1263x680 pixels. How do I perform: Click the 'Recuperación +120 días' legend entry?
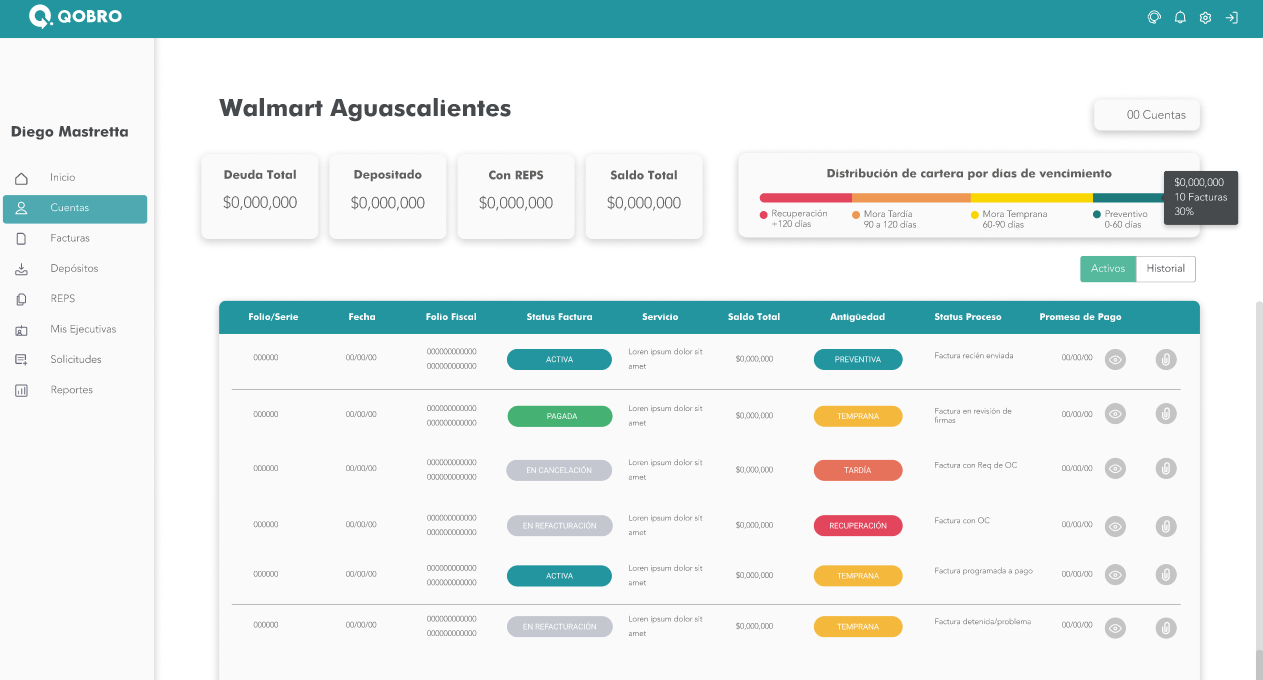(794, 219)
